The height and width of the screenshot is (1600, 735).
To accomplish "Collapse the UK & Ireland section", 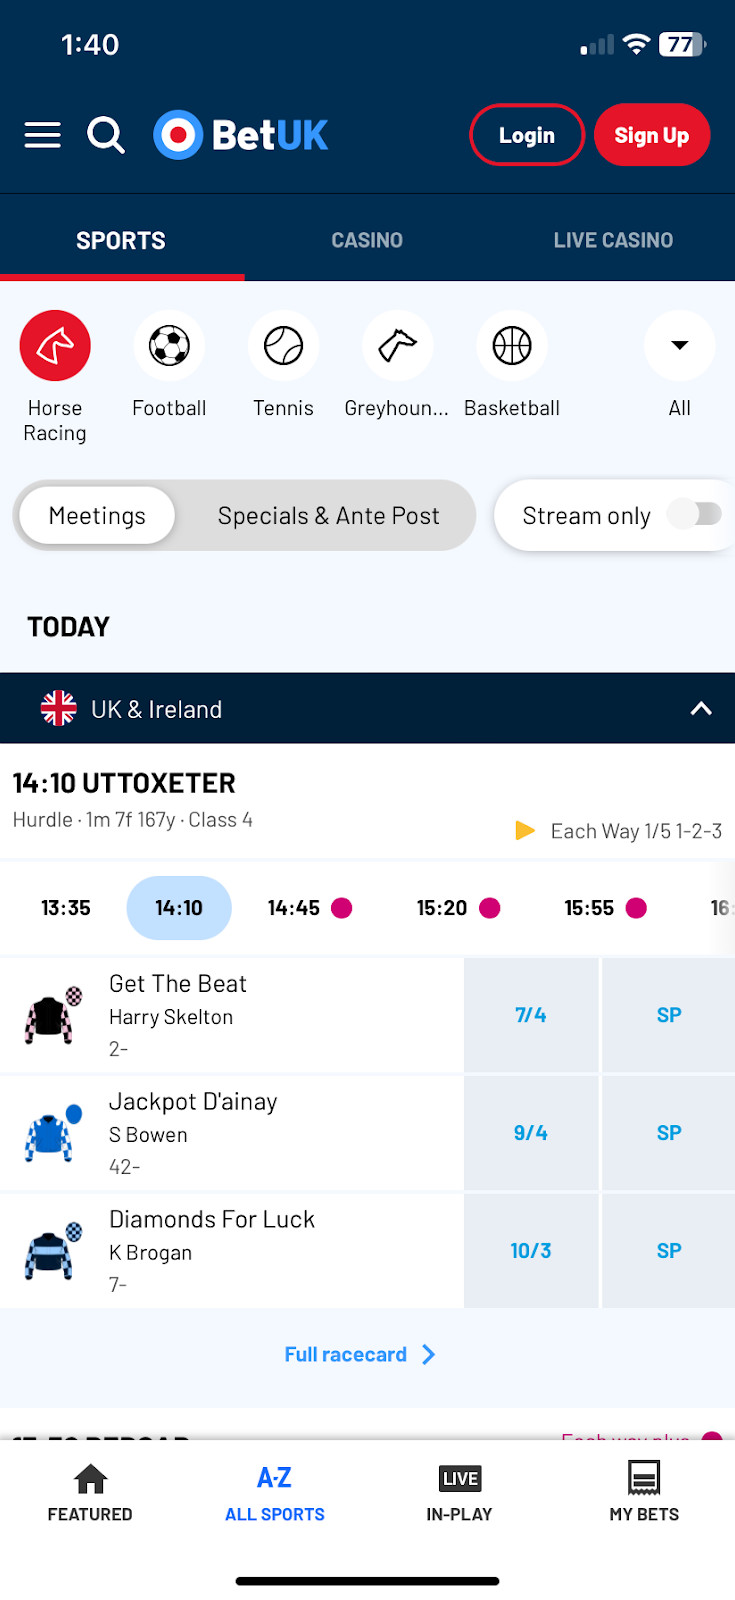I will click(x=701, y=709).
